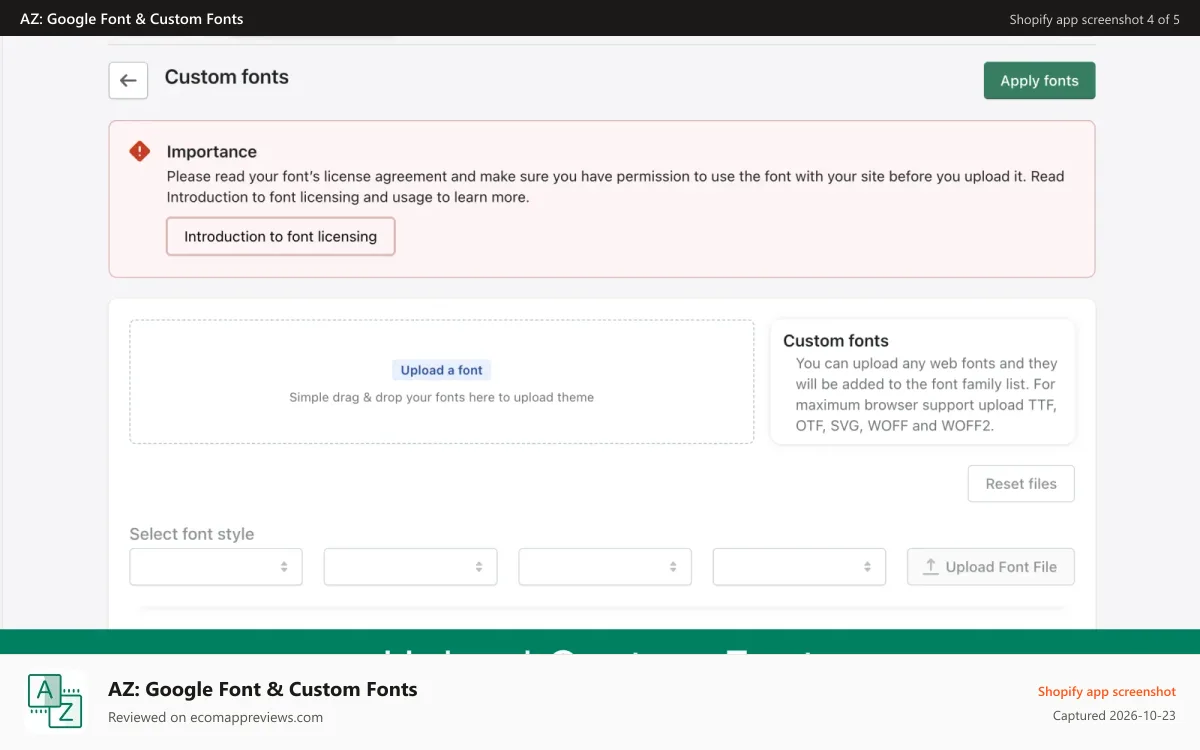Open the third font style dropdown
The image size is (1200, 750).
605,567
